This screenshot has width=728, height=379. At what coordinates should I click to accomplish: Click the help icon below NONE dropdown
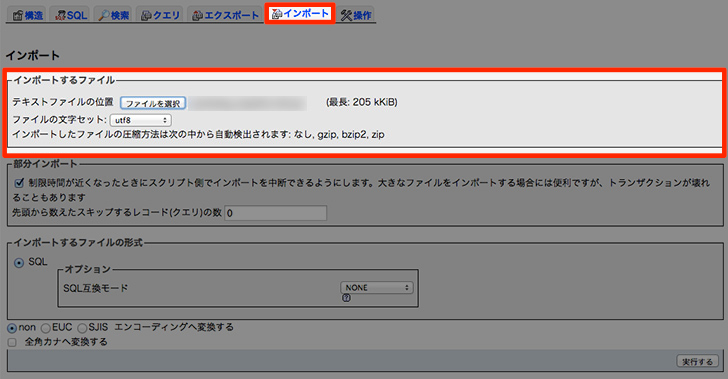pyautogui.click(x=346, y=298)
